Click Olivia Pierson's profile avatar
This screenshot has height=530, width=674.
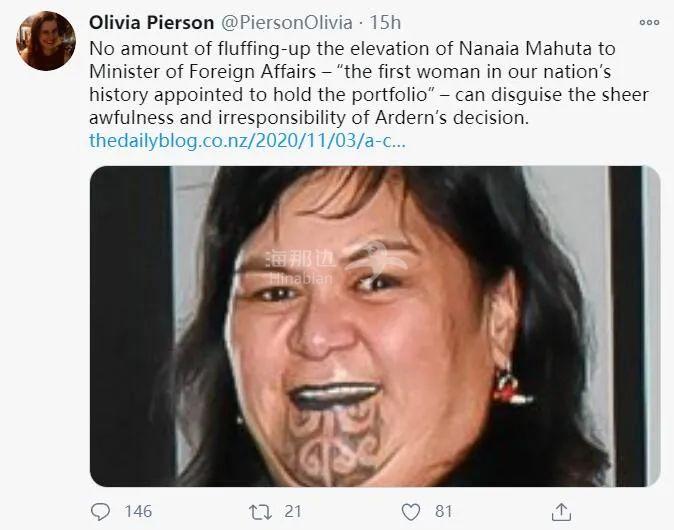[42, 42]
